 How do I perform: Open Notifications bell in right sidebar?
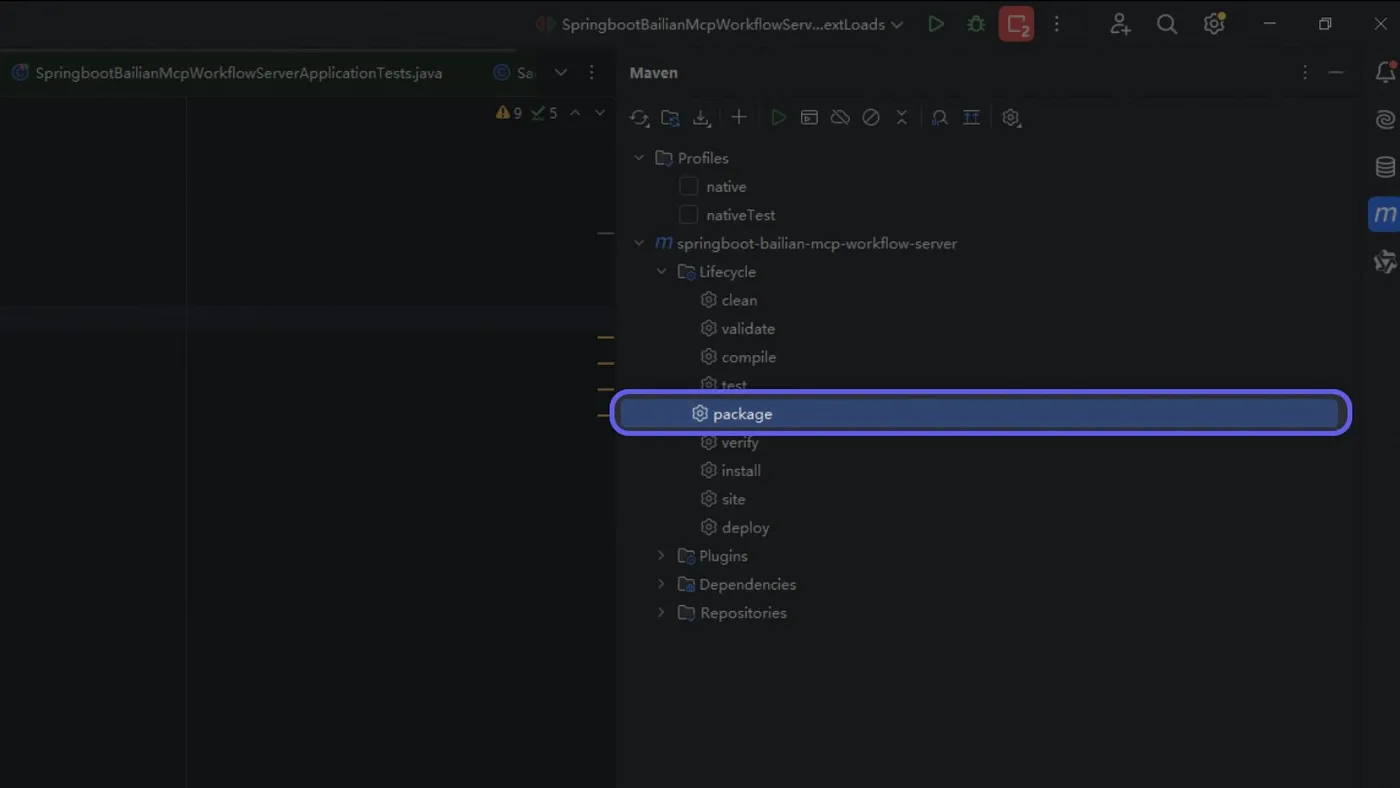pos(1385,72)
